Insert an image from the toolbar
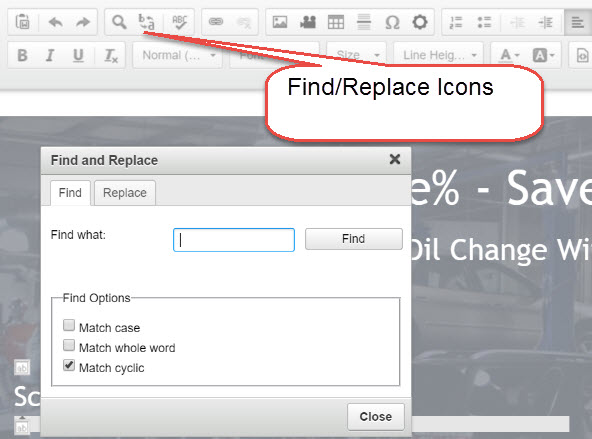The height and width of the screenshot is (439, 592). (x=280, y=22)
